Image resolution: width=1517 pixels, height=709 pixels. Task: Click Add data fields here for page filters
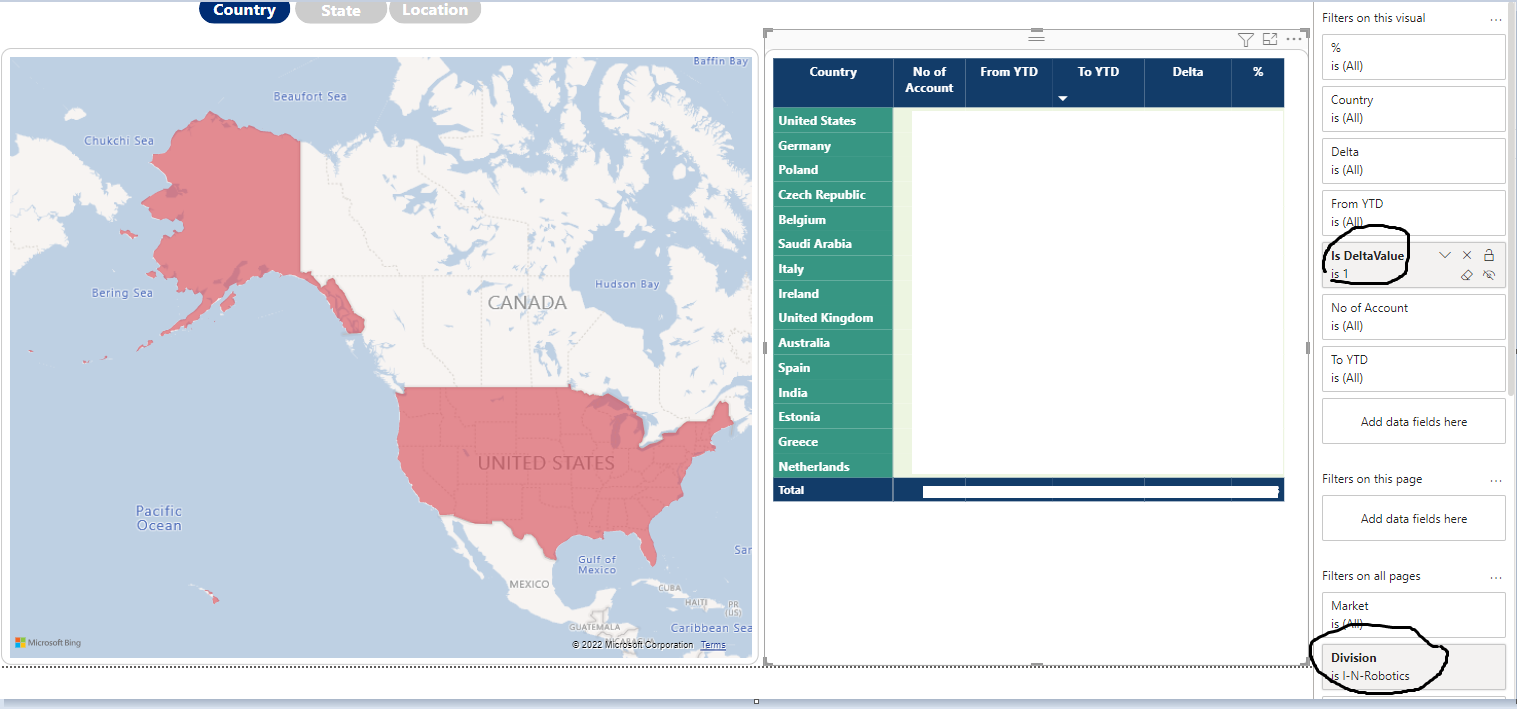1413,519
